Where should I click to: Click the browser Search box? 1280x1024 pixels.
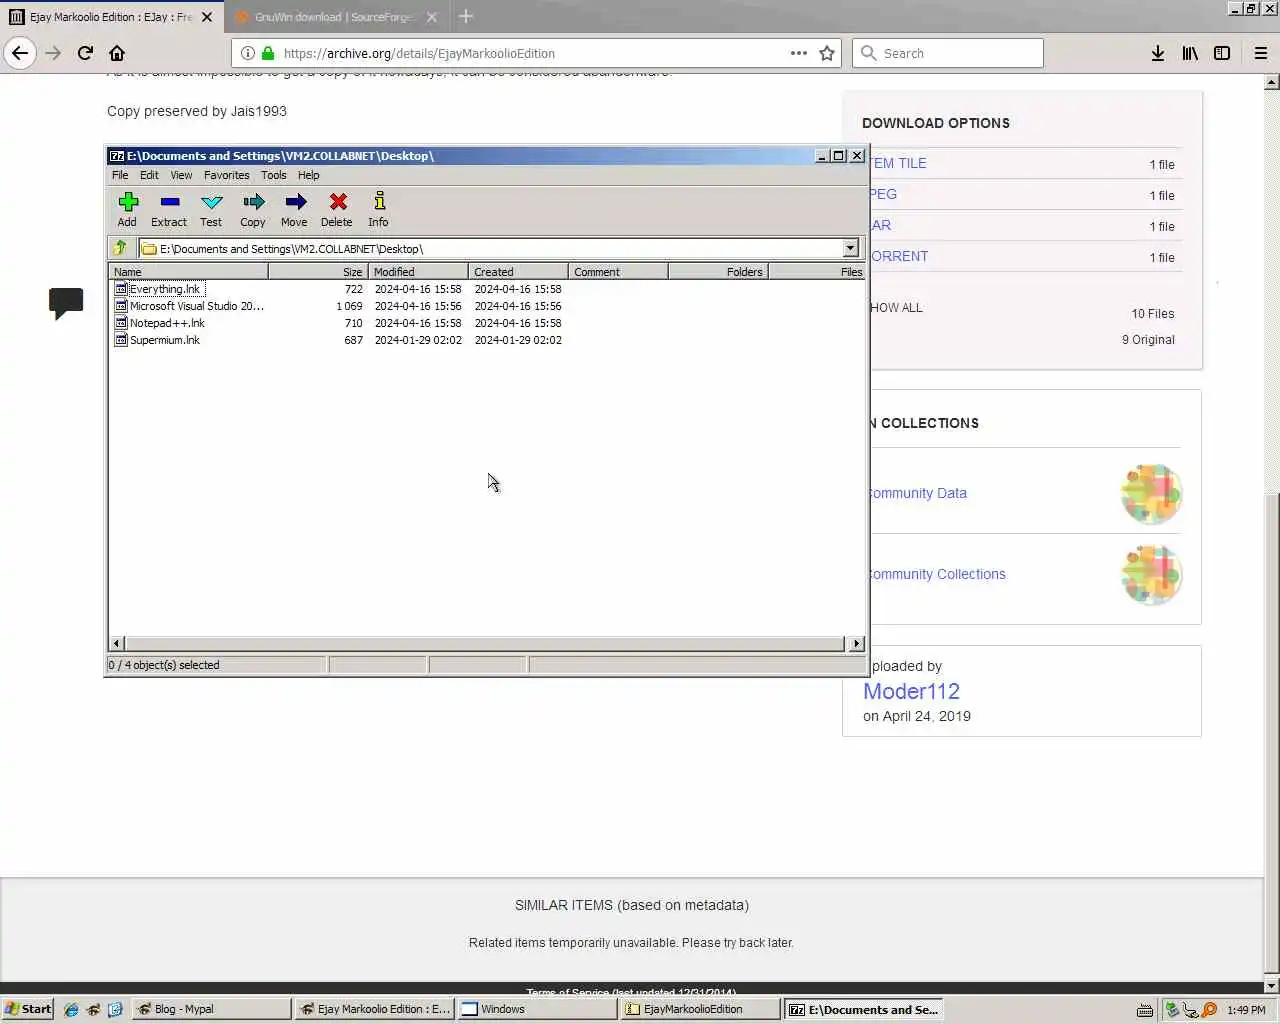[x=948, y=53]
